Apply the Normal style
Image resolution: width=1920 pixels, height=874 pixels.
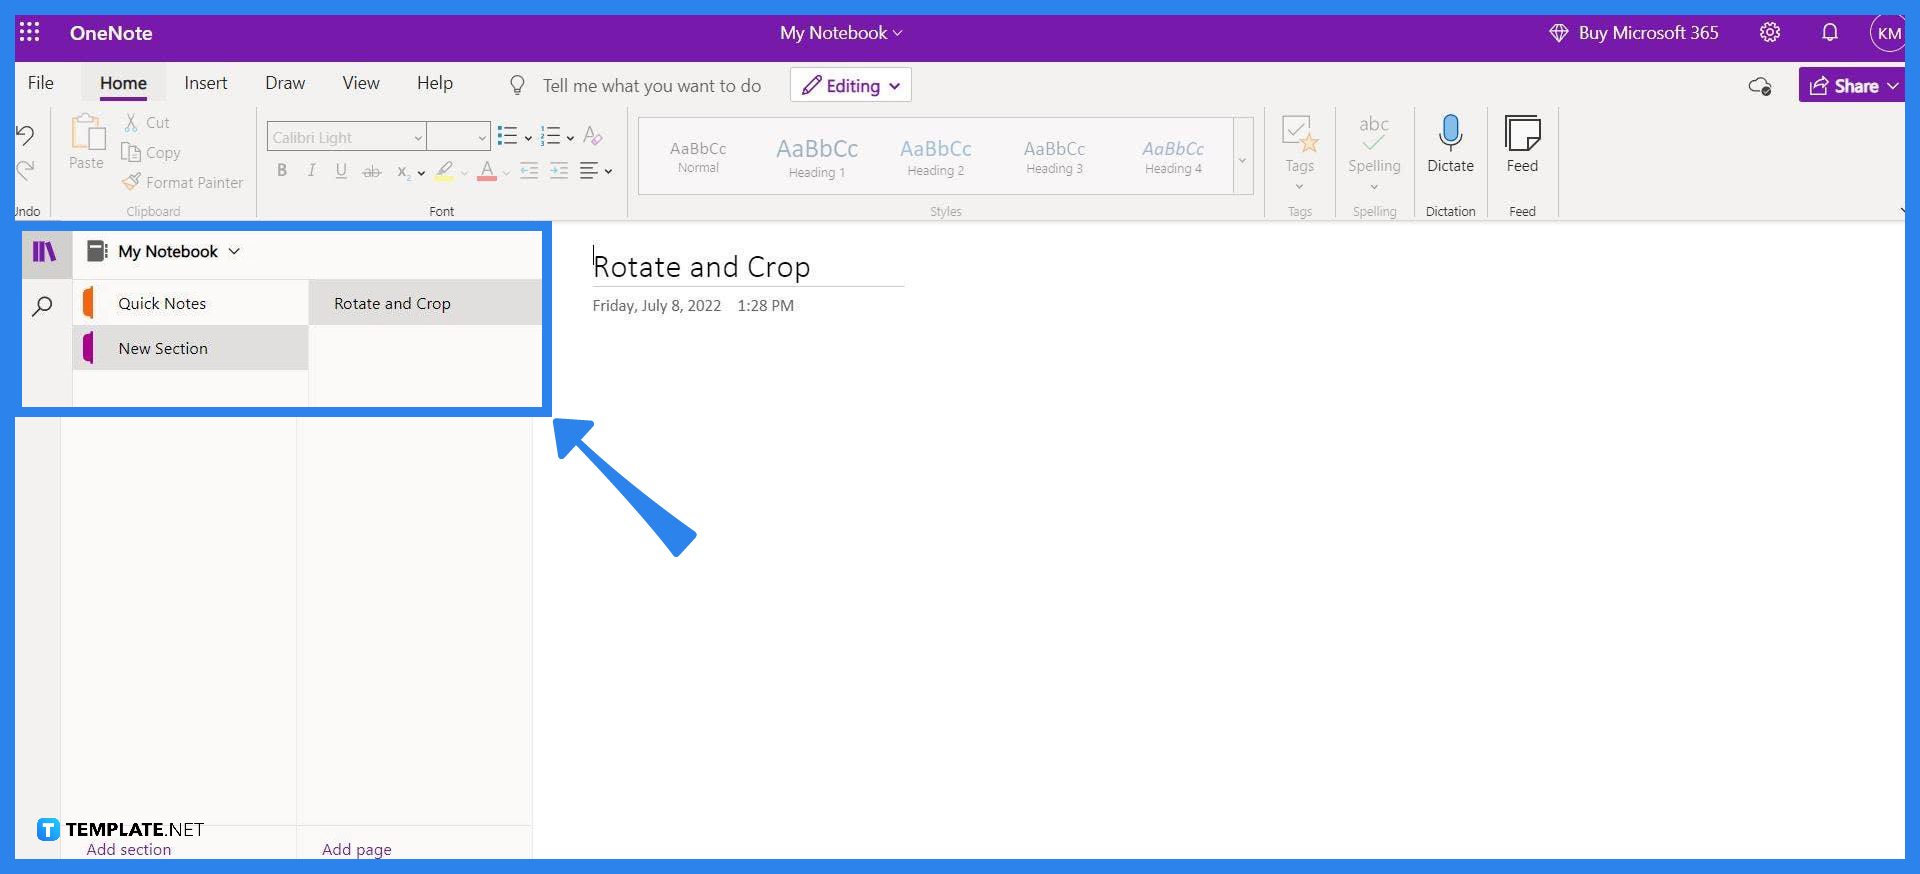coord(698,156)
